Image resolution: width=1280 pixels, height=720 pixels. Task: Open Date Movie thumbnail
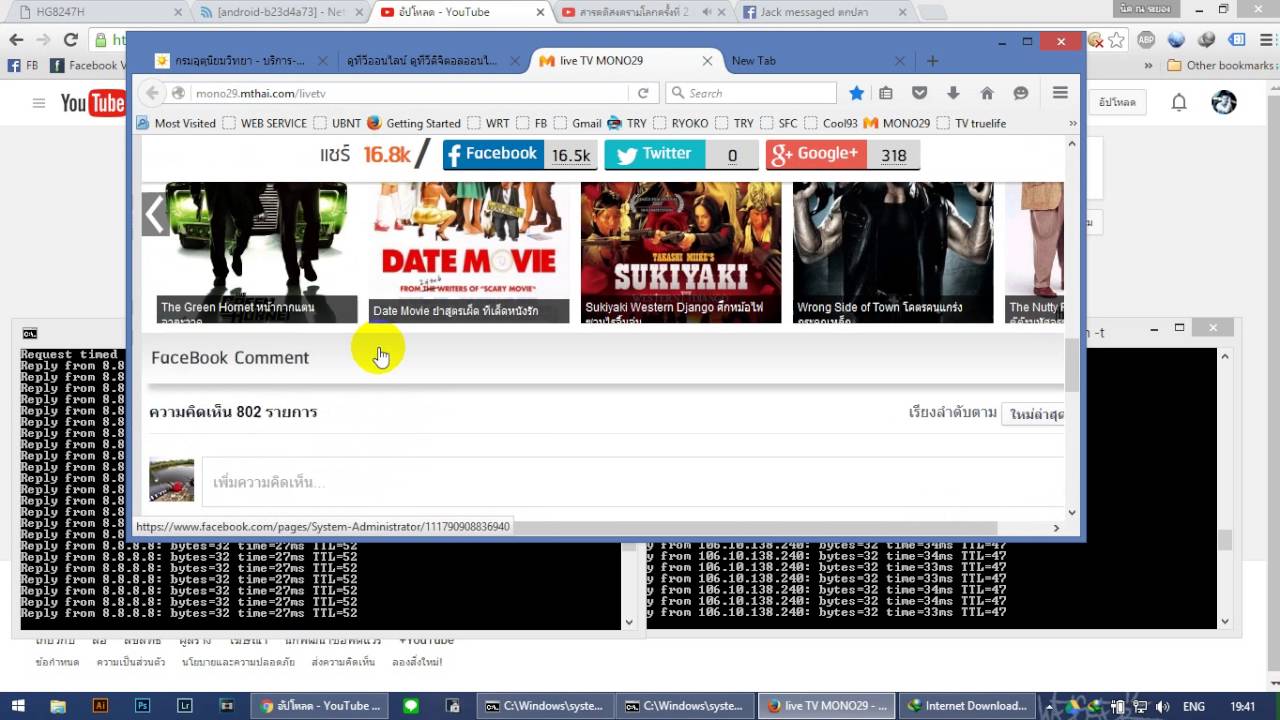pyautogui.click(x=469, y=252)
